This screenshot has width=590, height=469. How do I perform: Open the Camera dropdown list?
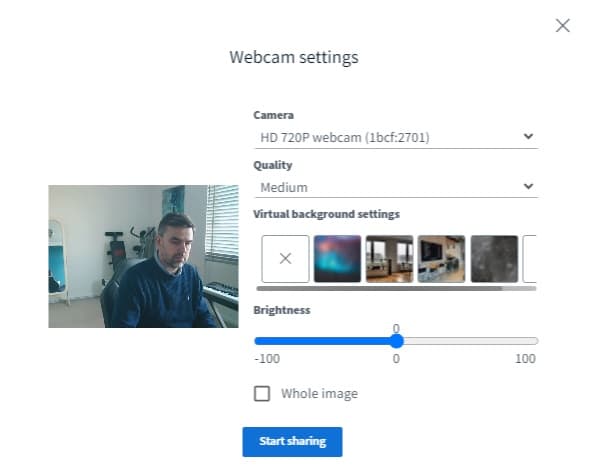pyautogui.click(x=396, y=137)
